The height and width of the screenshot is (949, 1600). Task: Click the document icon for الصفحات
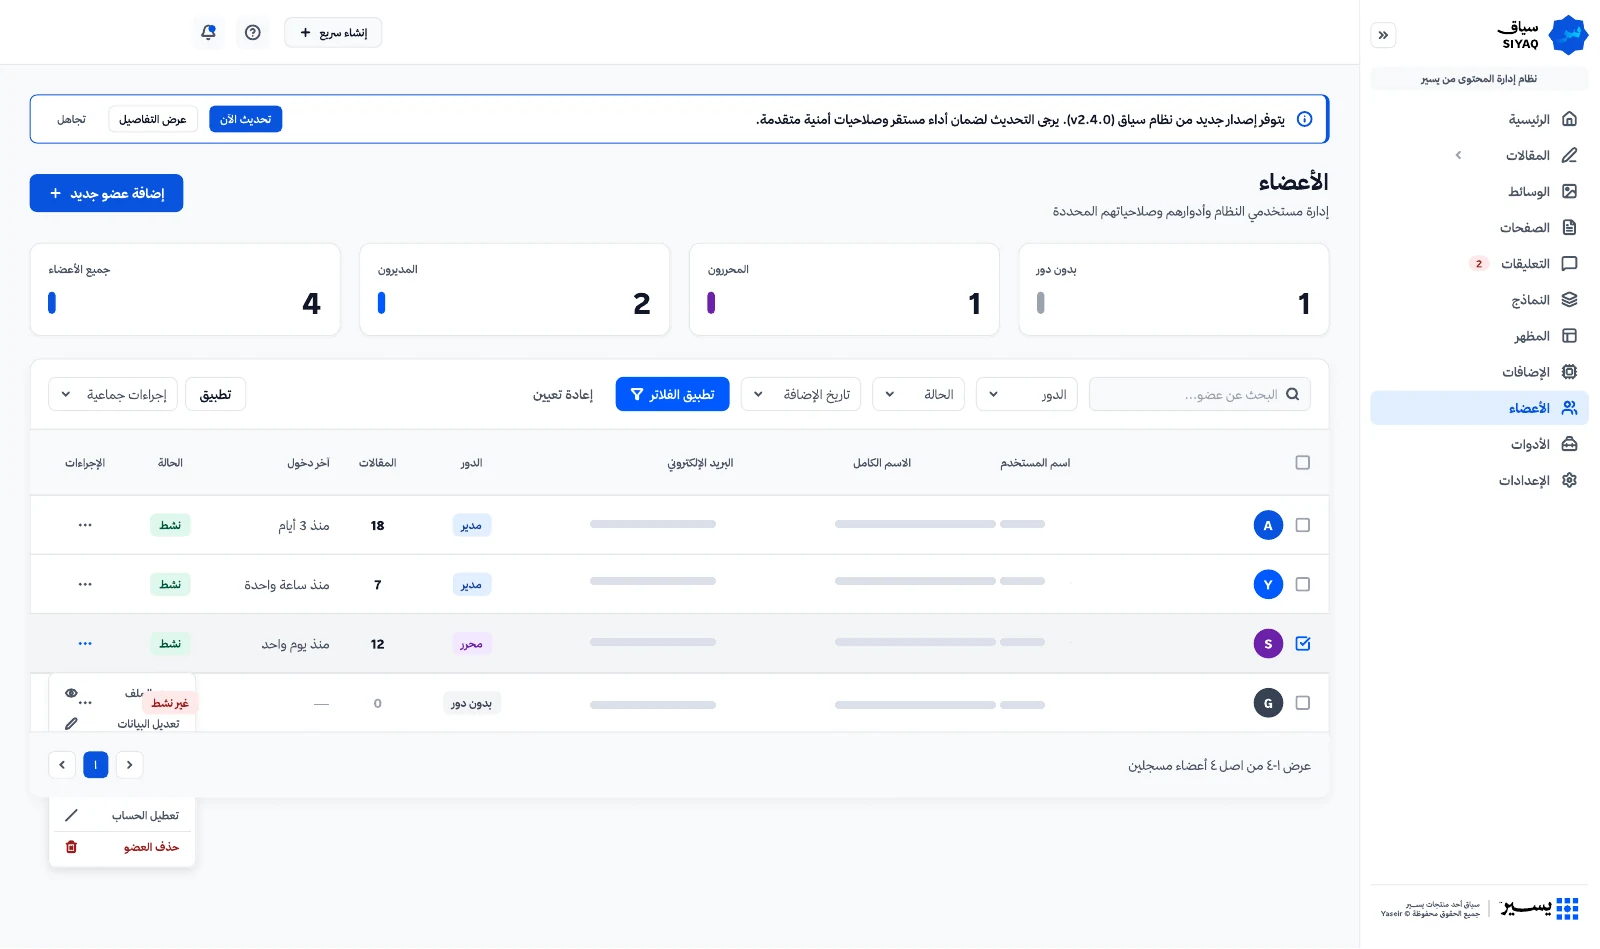1569,227
